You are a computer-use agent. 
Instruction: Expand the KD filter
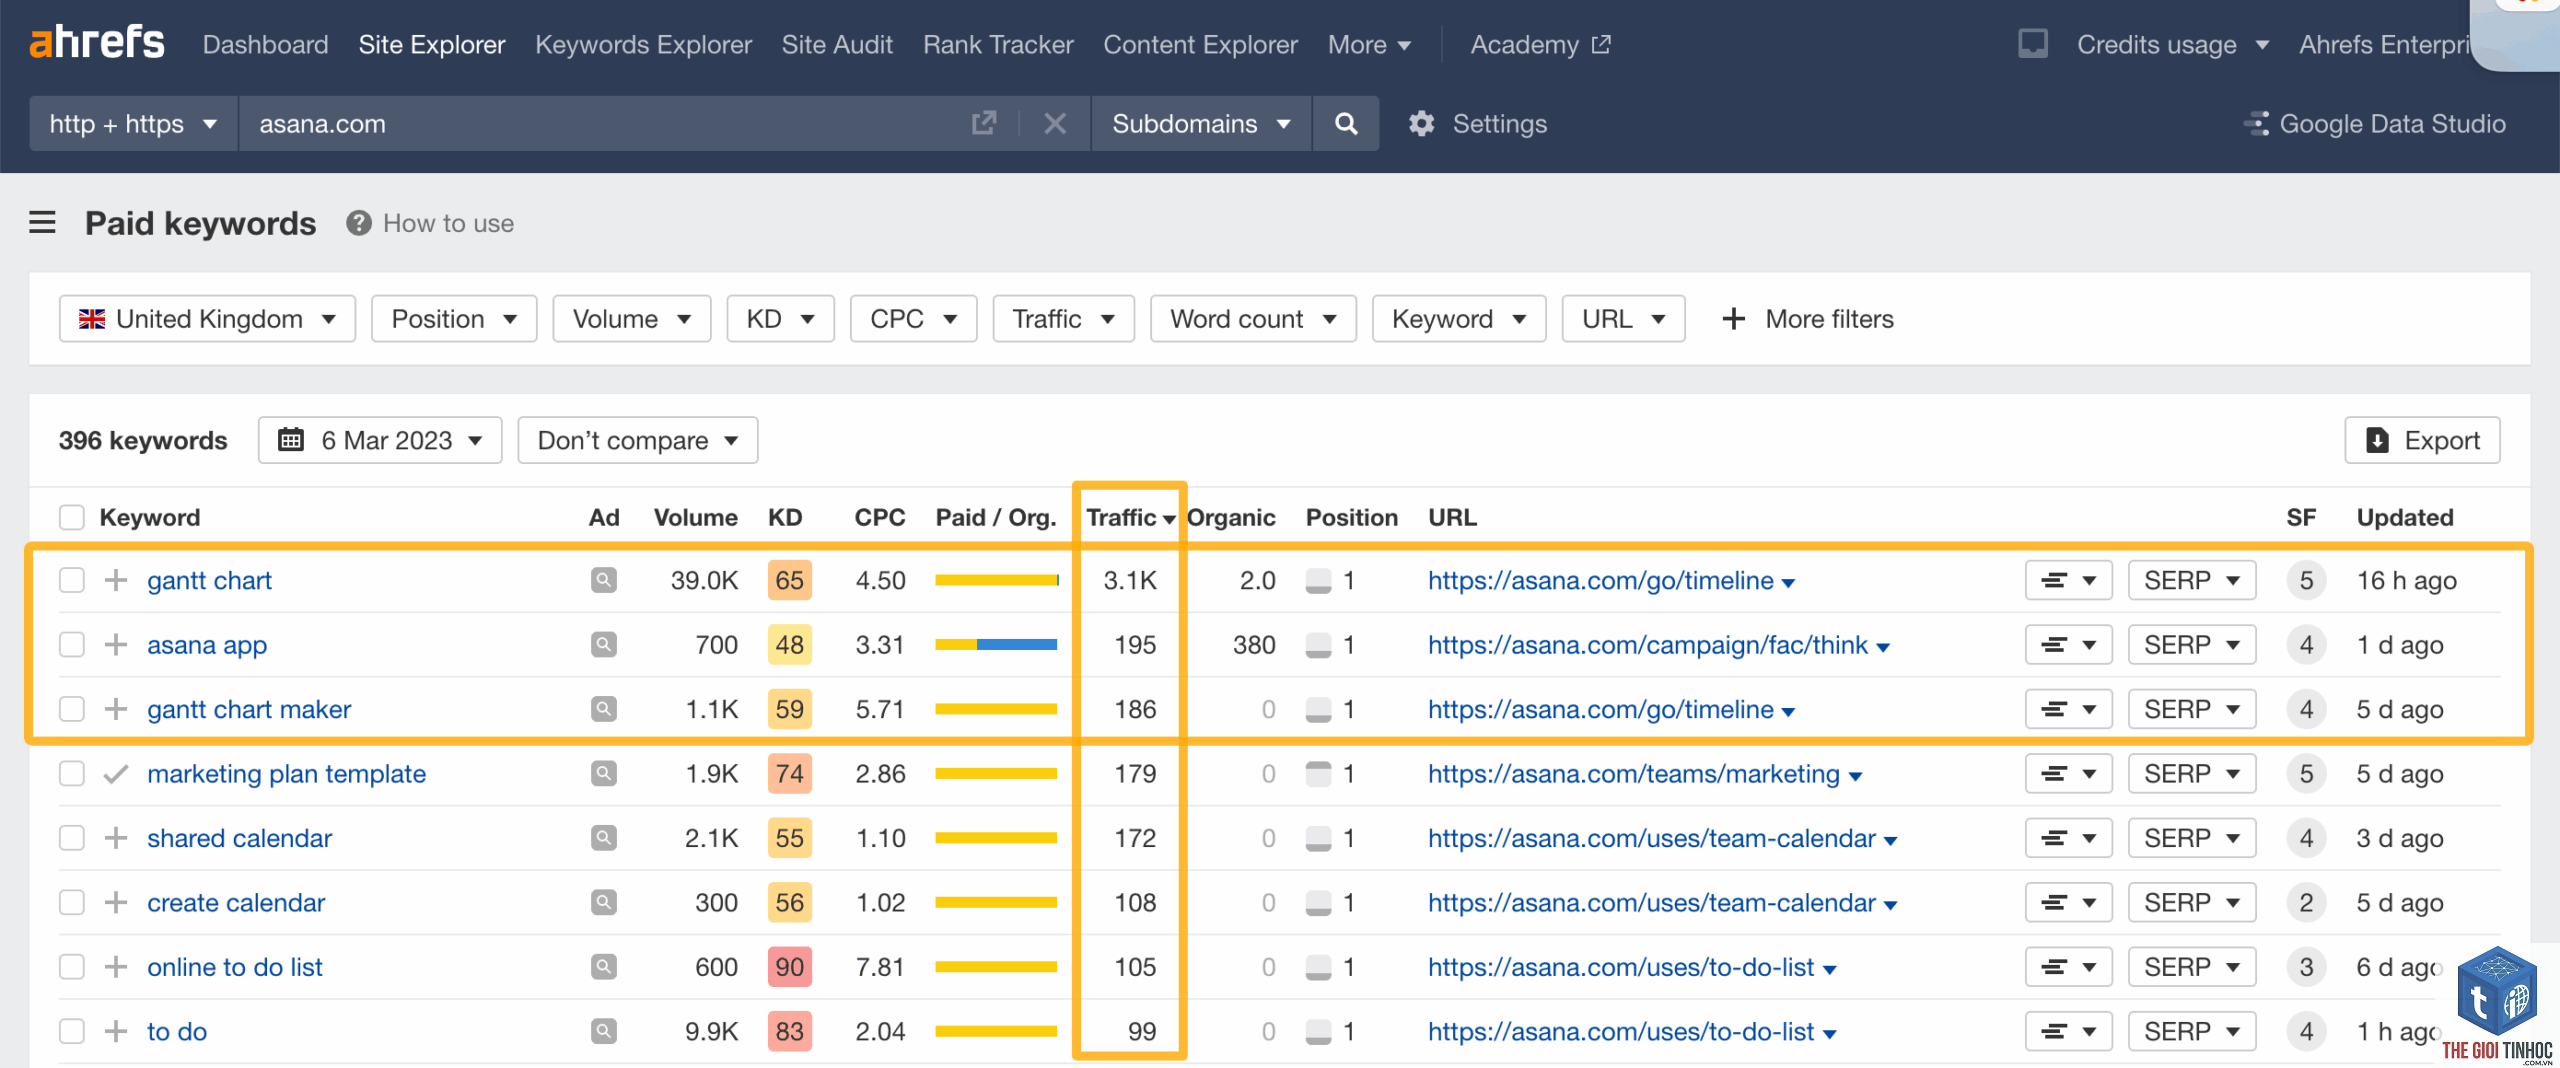coord(780,319)
